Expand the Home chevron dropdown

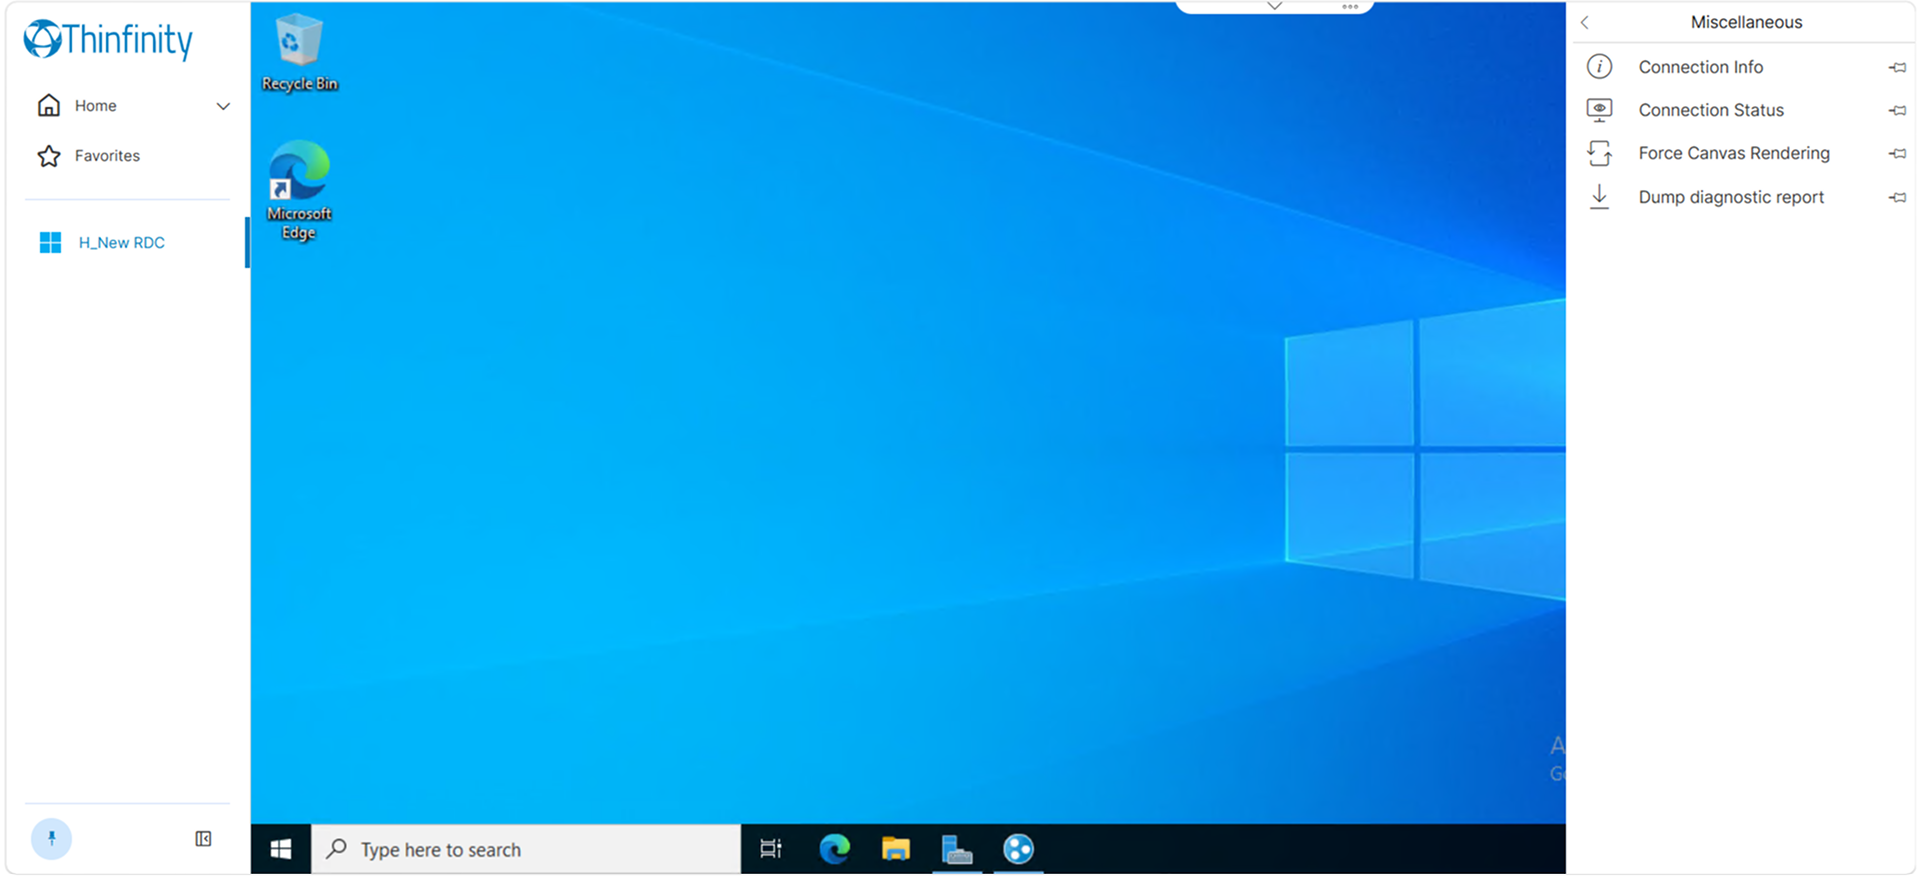pos(223,106)
